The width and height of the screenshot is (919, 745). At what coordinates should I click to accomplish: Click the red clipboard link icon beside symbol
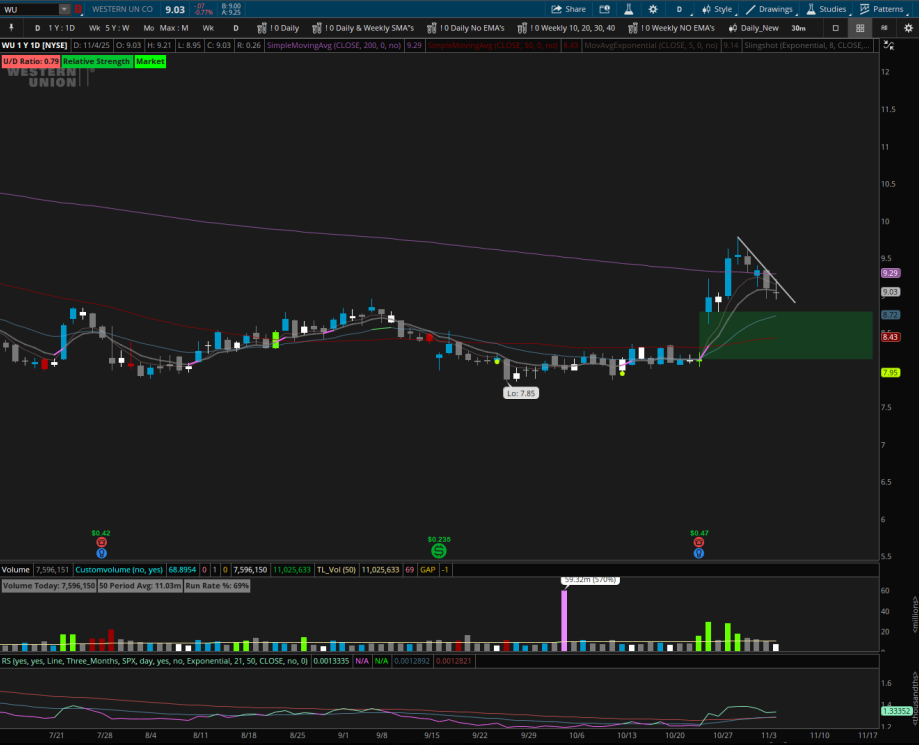tap(78, 9)
